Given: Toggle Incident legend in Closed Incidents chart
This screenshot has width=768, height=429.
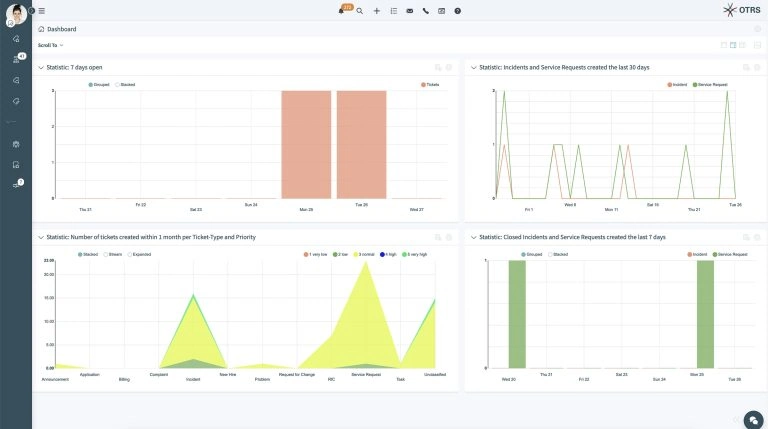Looking at the screenshot, I should 697,254.
